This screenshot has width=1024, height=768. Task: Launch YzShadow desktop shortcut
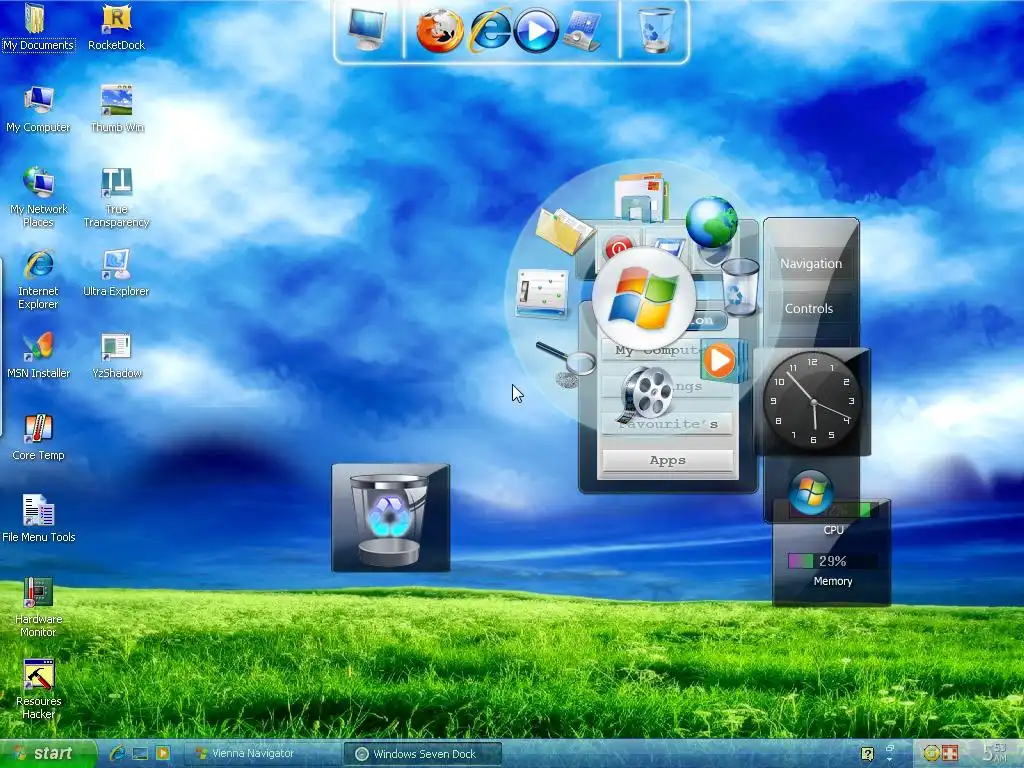click(116, 356)
